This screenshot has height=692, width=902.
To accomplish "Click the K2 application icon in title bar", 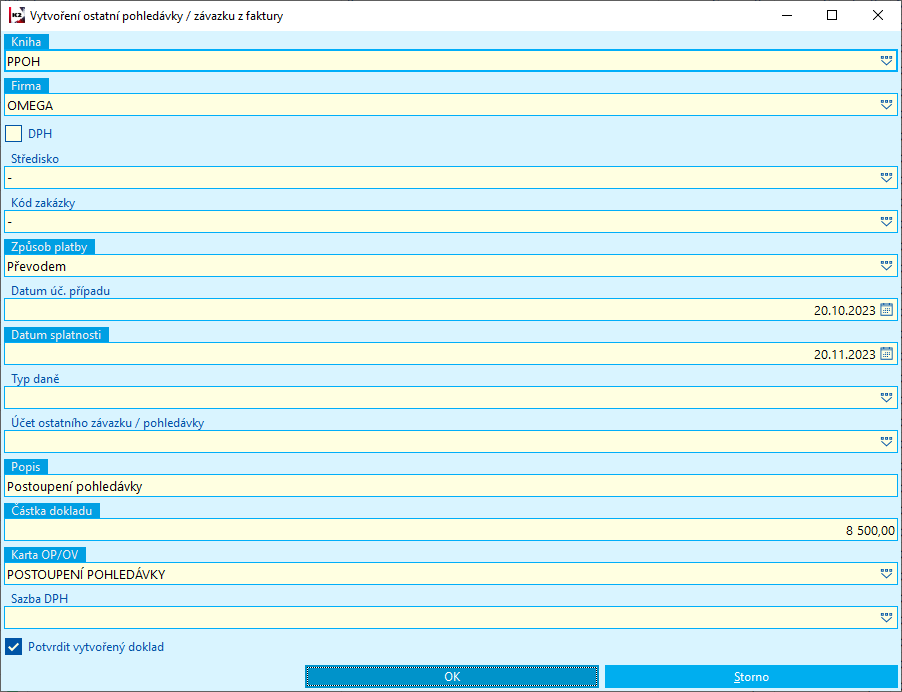I will 17,16.
